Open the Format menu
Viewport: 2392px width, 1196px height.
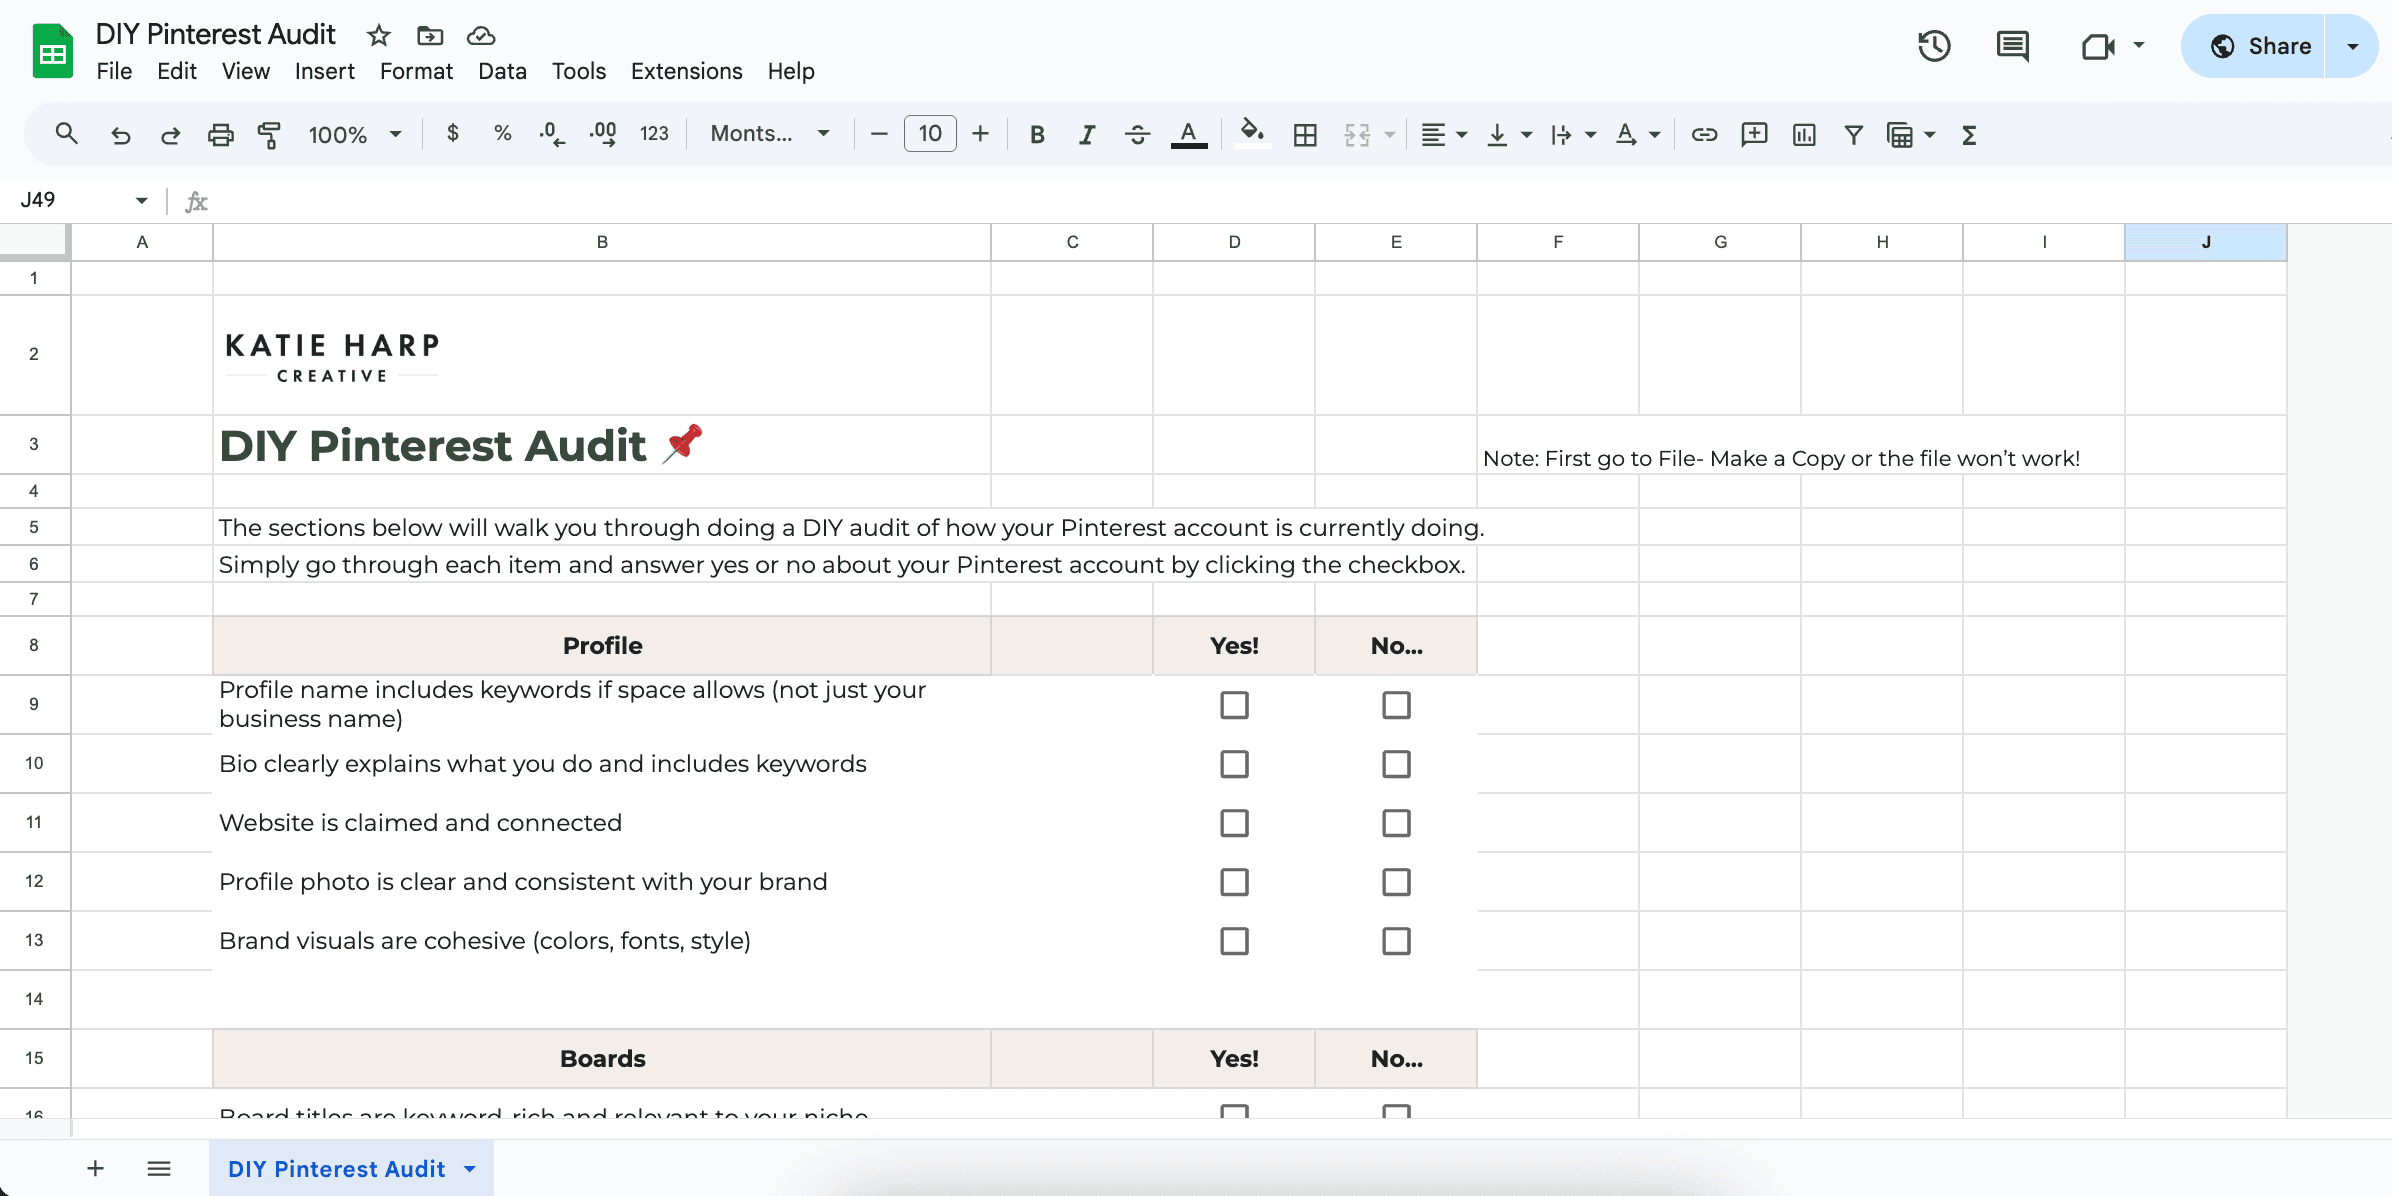pos(416,71)
